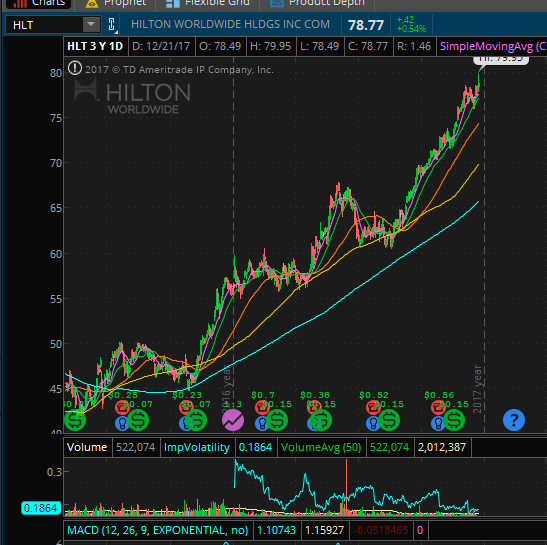Click conference call phone icon under $0.7

[x=262, y=407]
